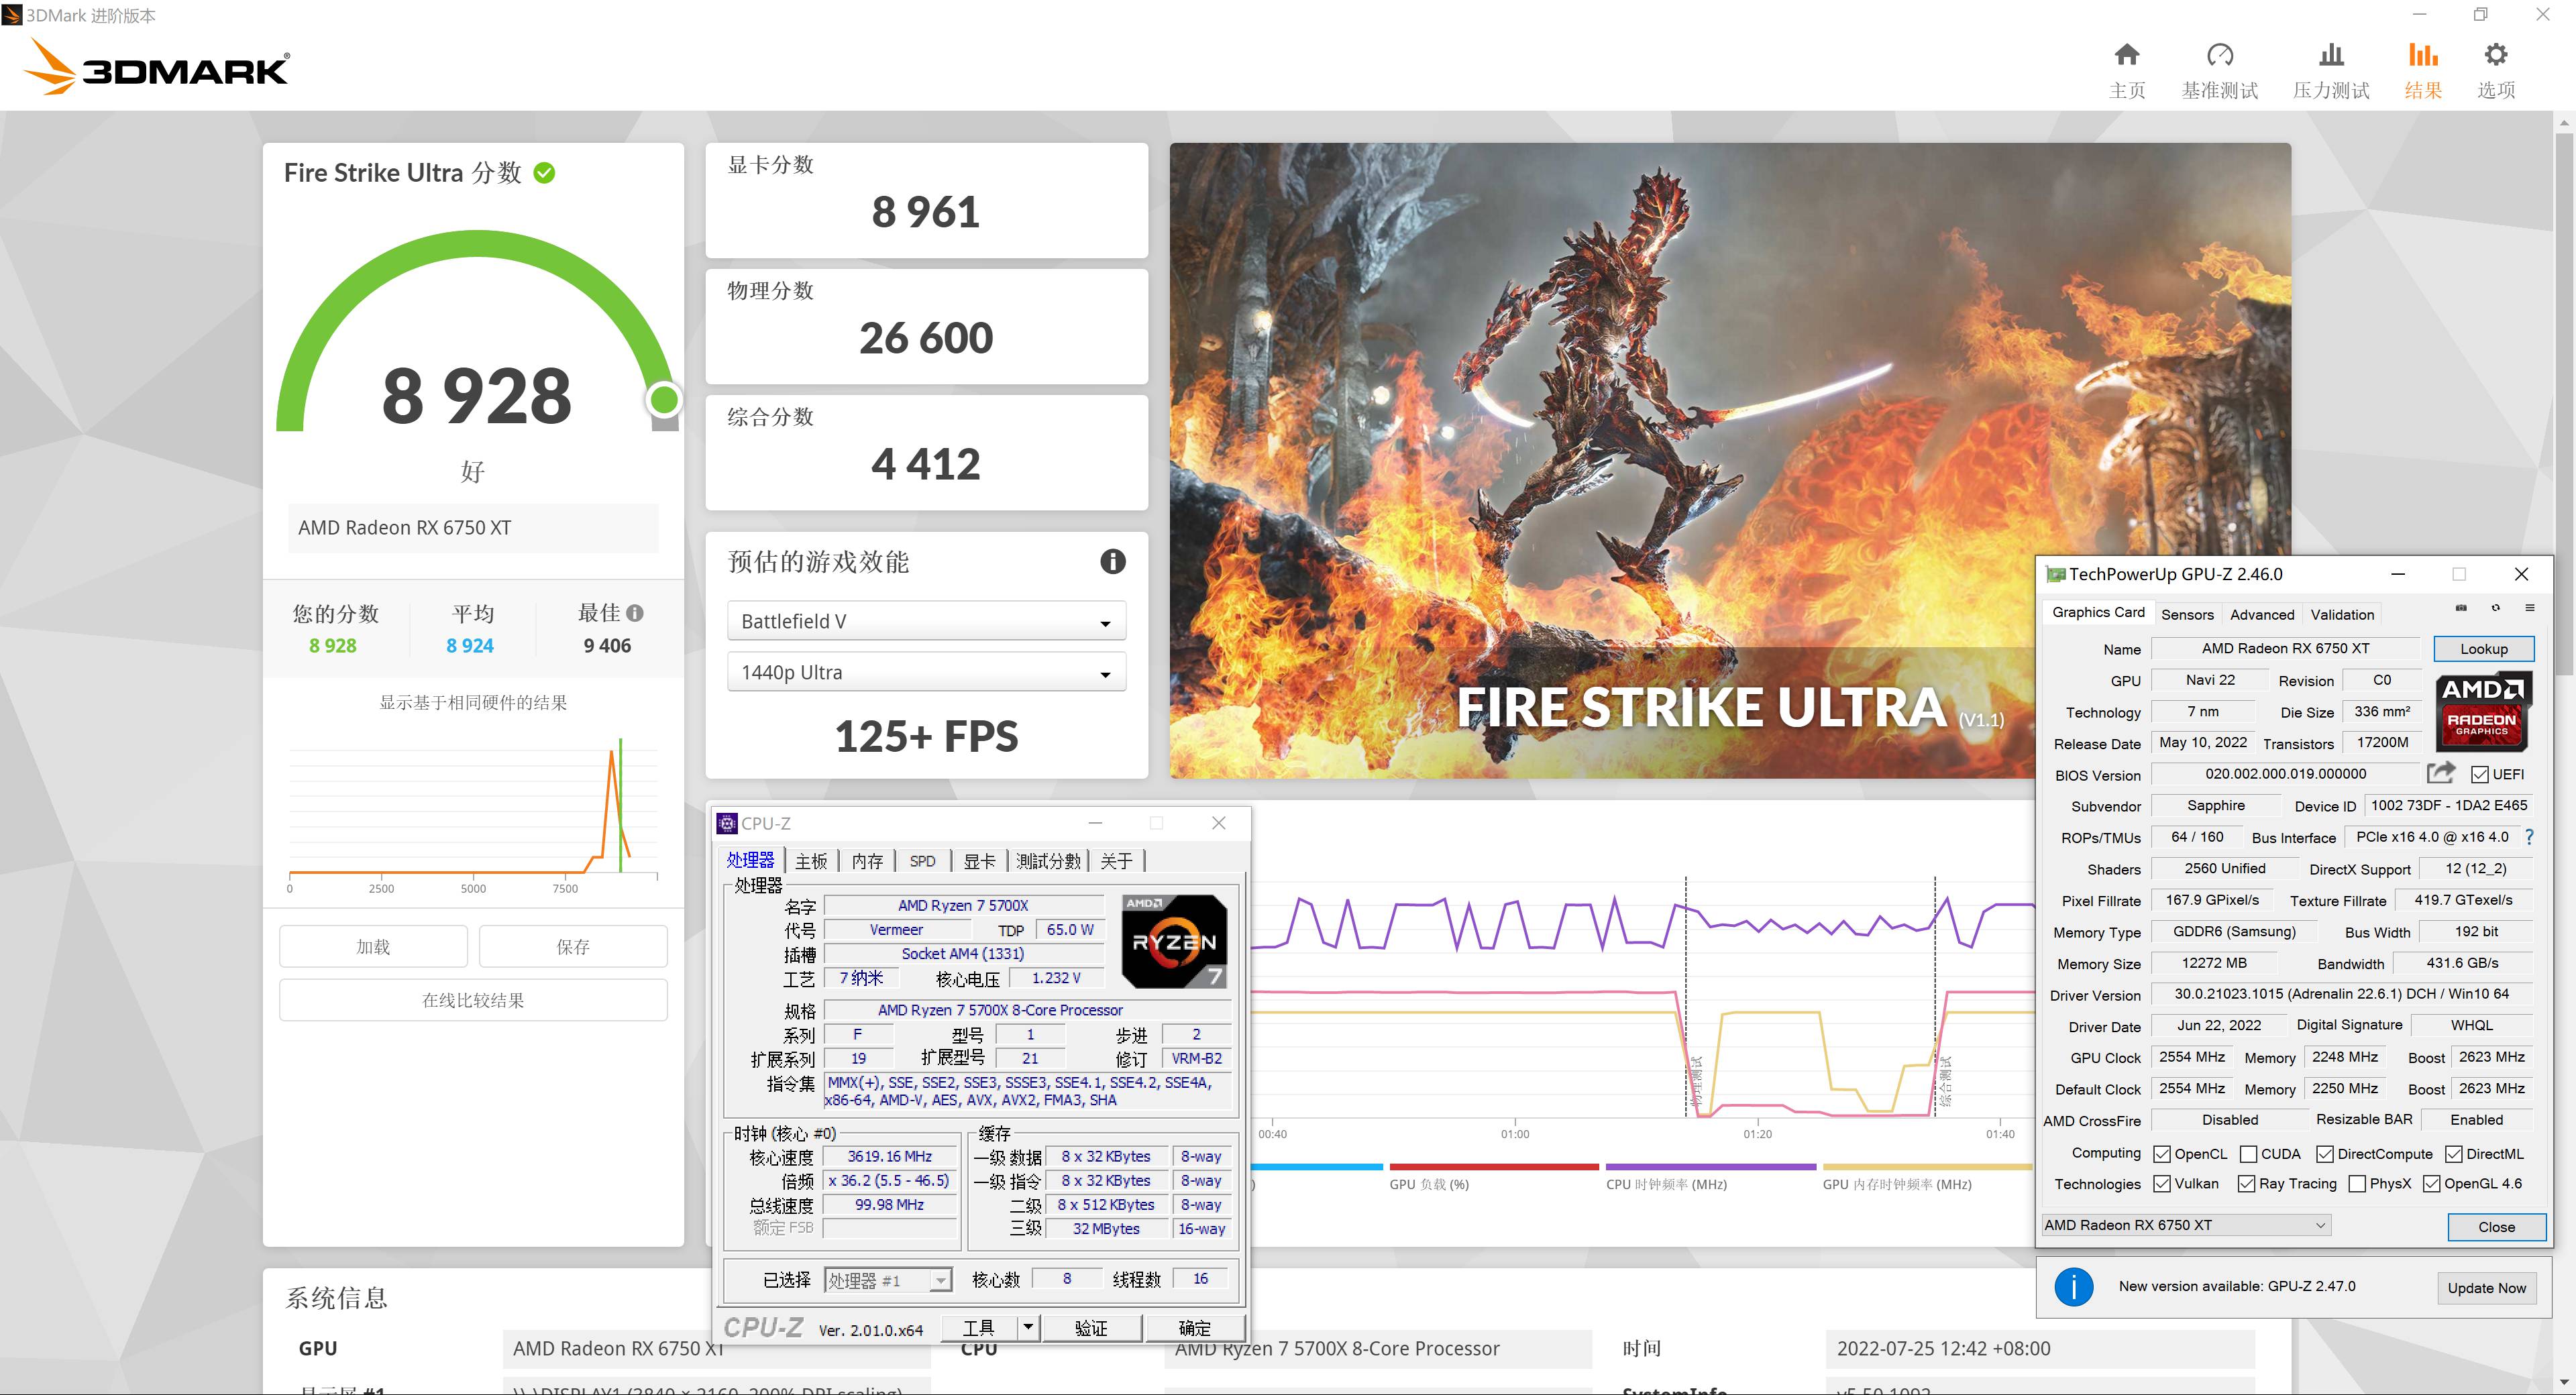The image size is (2576, 1395).
Task: Open the 1440p Ultra resolution dropdown
Action: point(926,673)
